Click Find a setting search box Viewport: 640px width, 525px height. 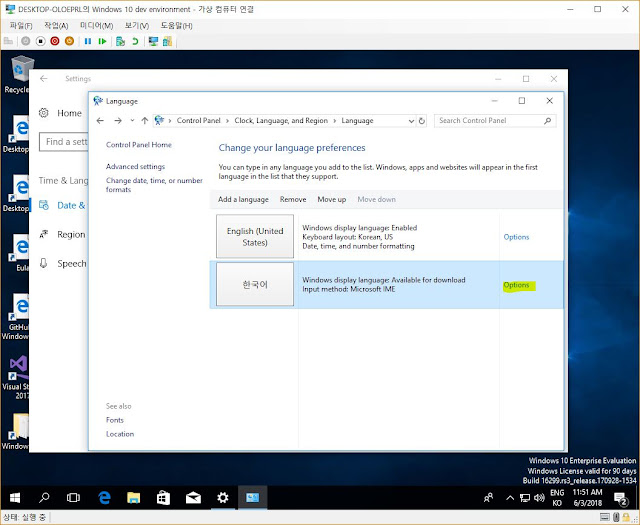click(64, 142)
